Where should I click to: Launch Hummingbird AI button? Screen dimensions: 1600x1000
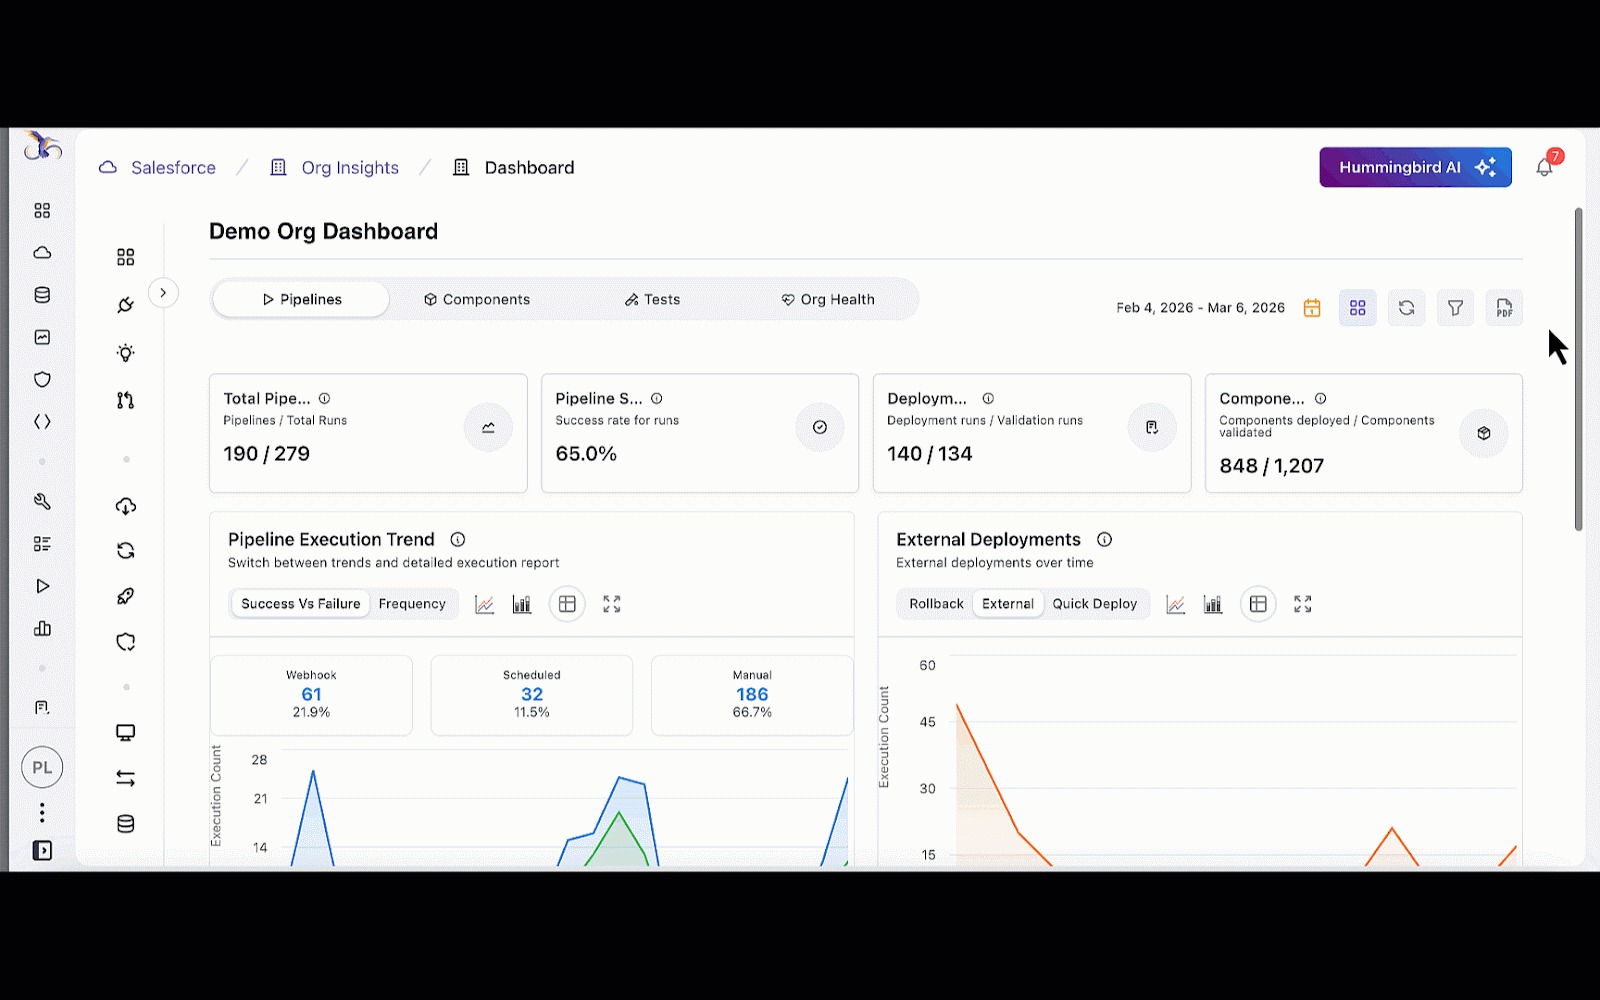[1415, 168]
